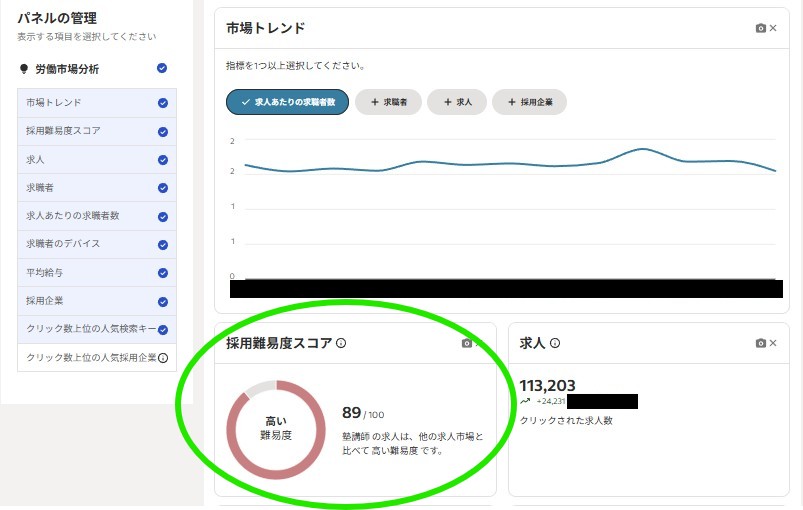Viewport: 803px width, 510px height.
Task: Toggle all panels via 労働市場分析 checkbox
Action: coord(162,68)
